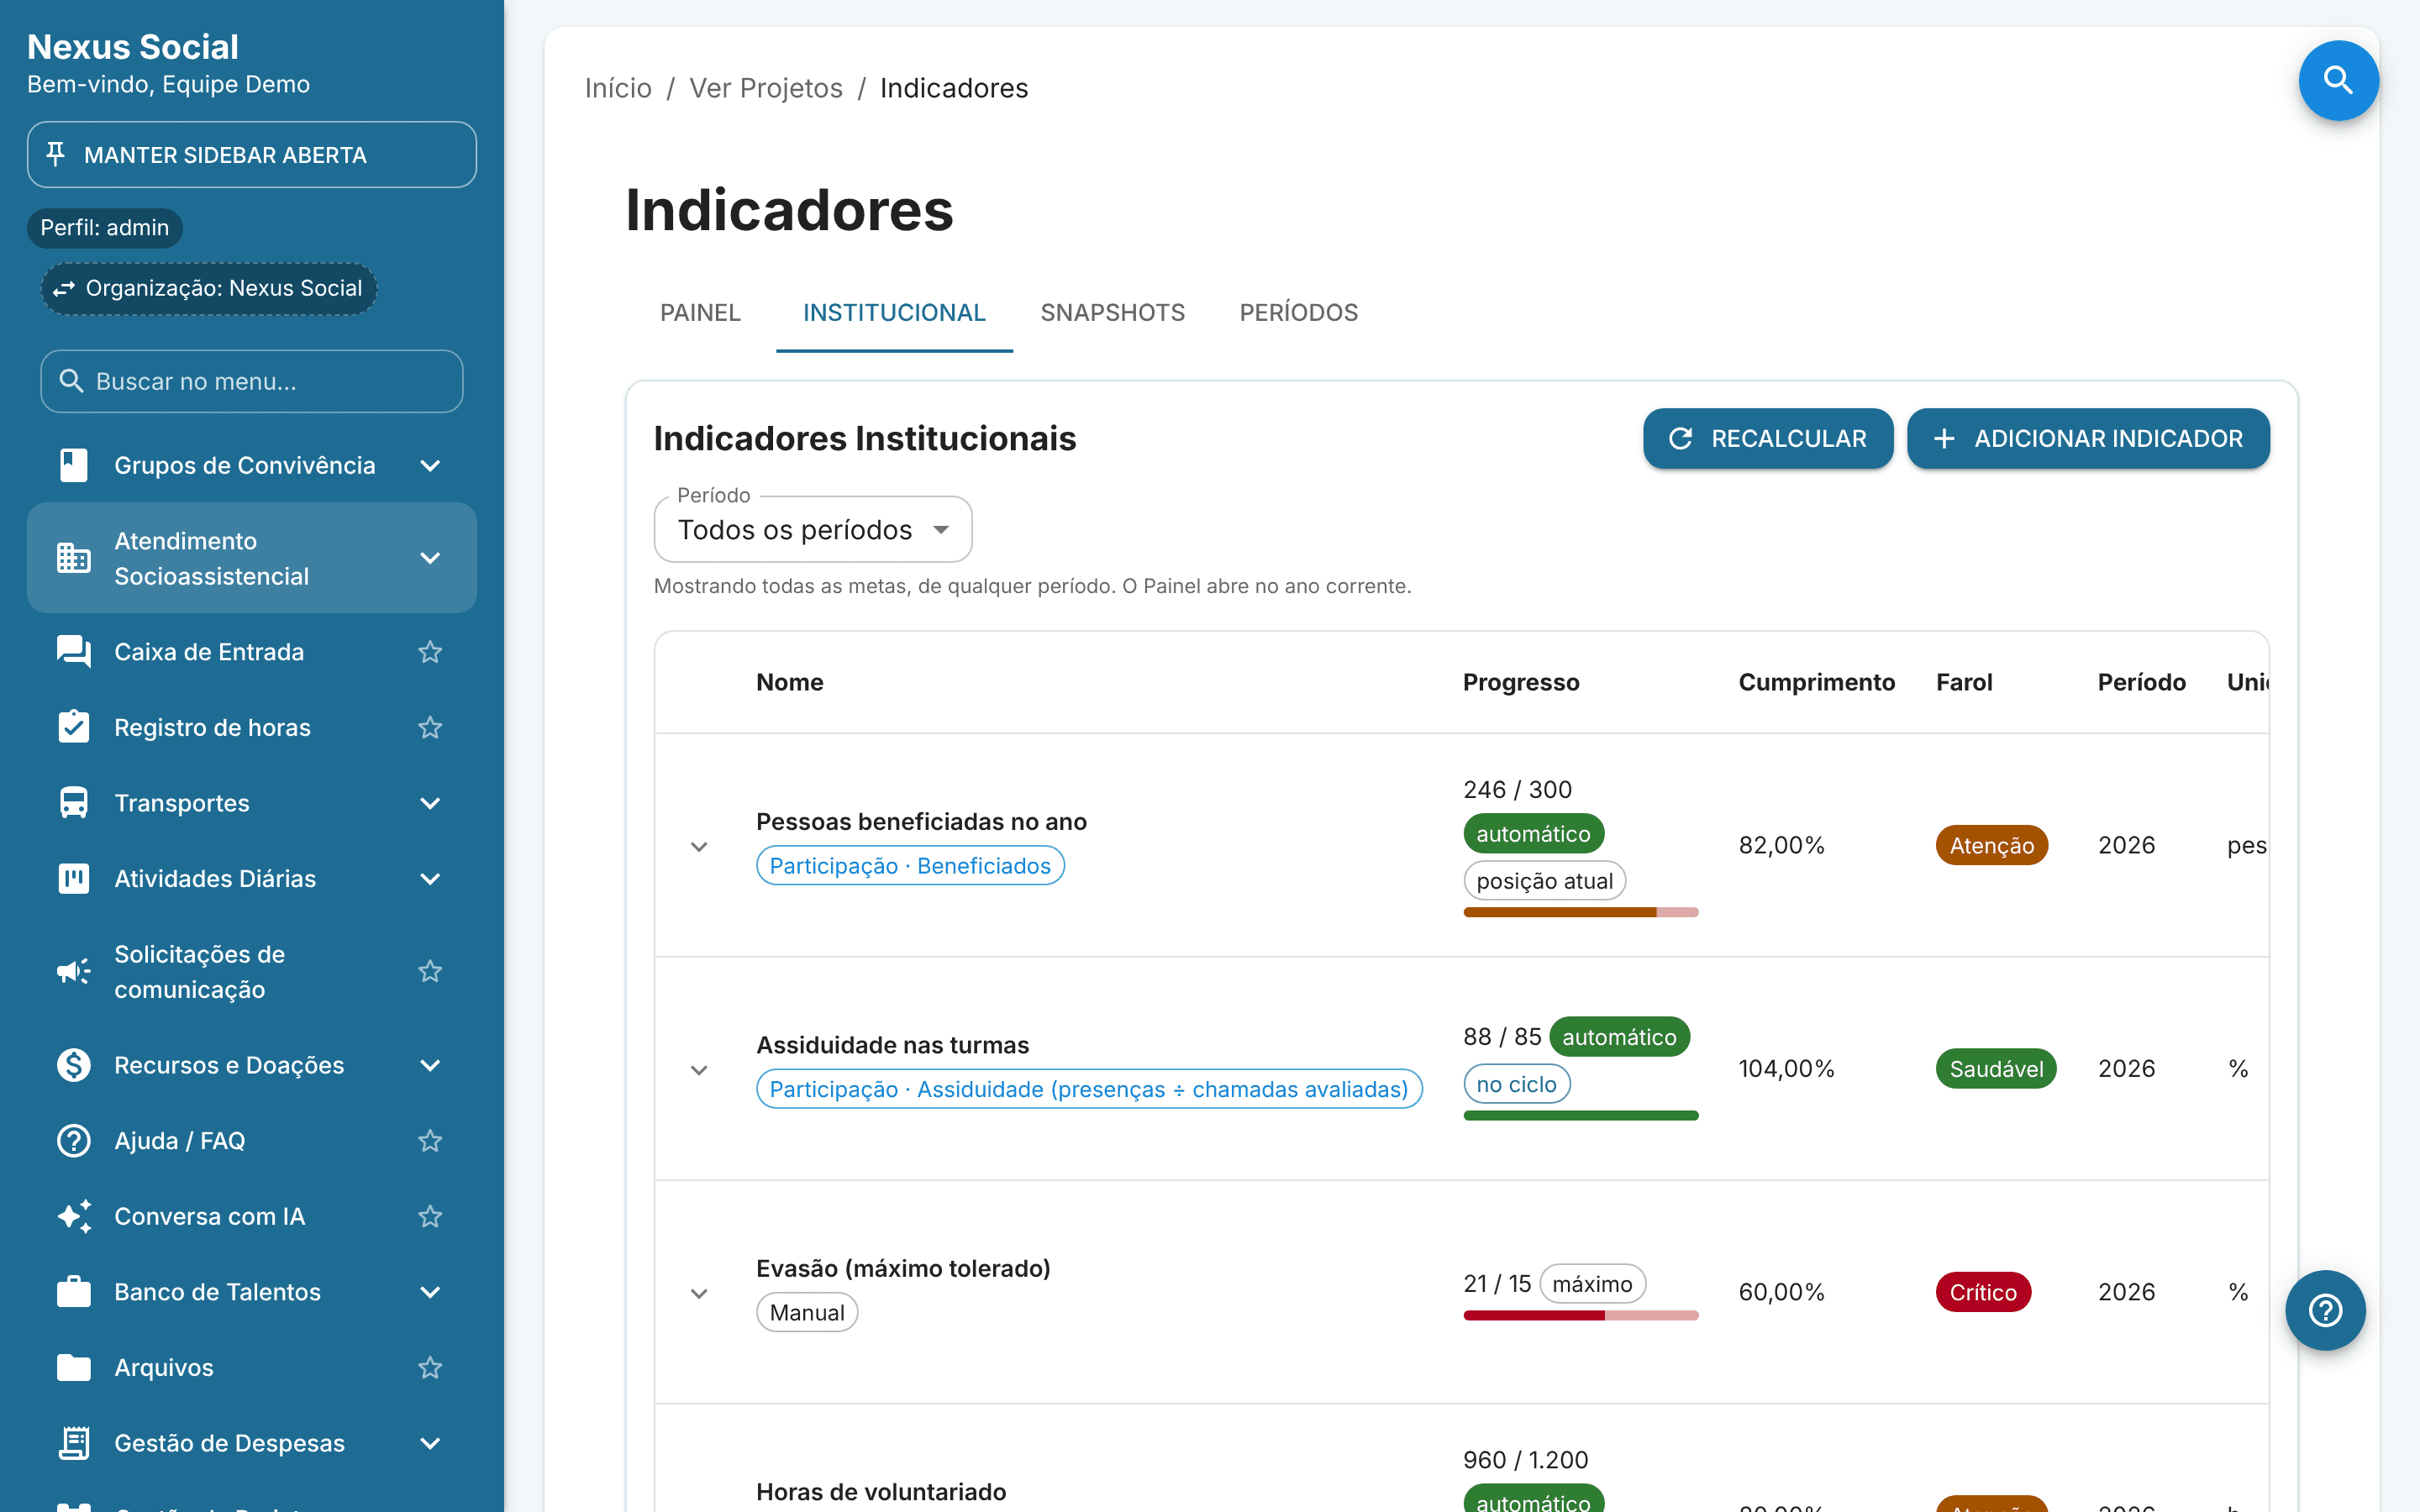Click the Conversa com IA sparkle icon
Viewport: 2420px width, 1512px height.
(x=73, y=1216)
